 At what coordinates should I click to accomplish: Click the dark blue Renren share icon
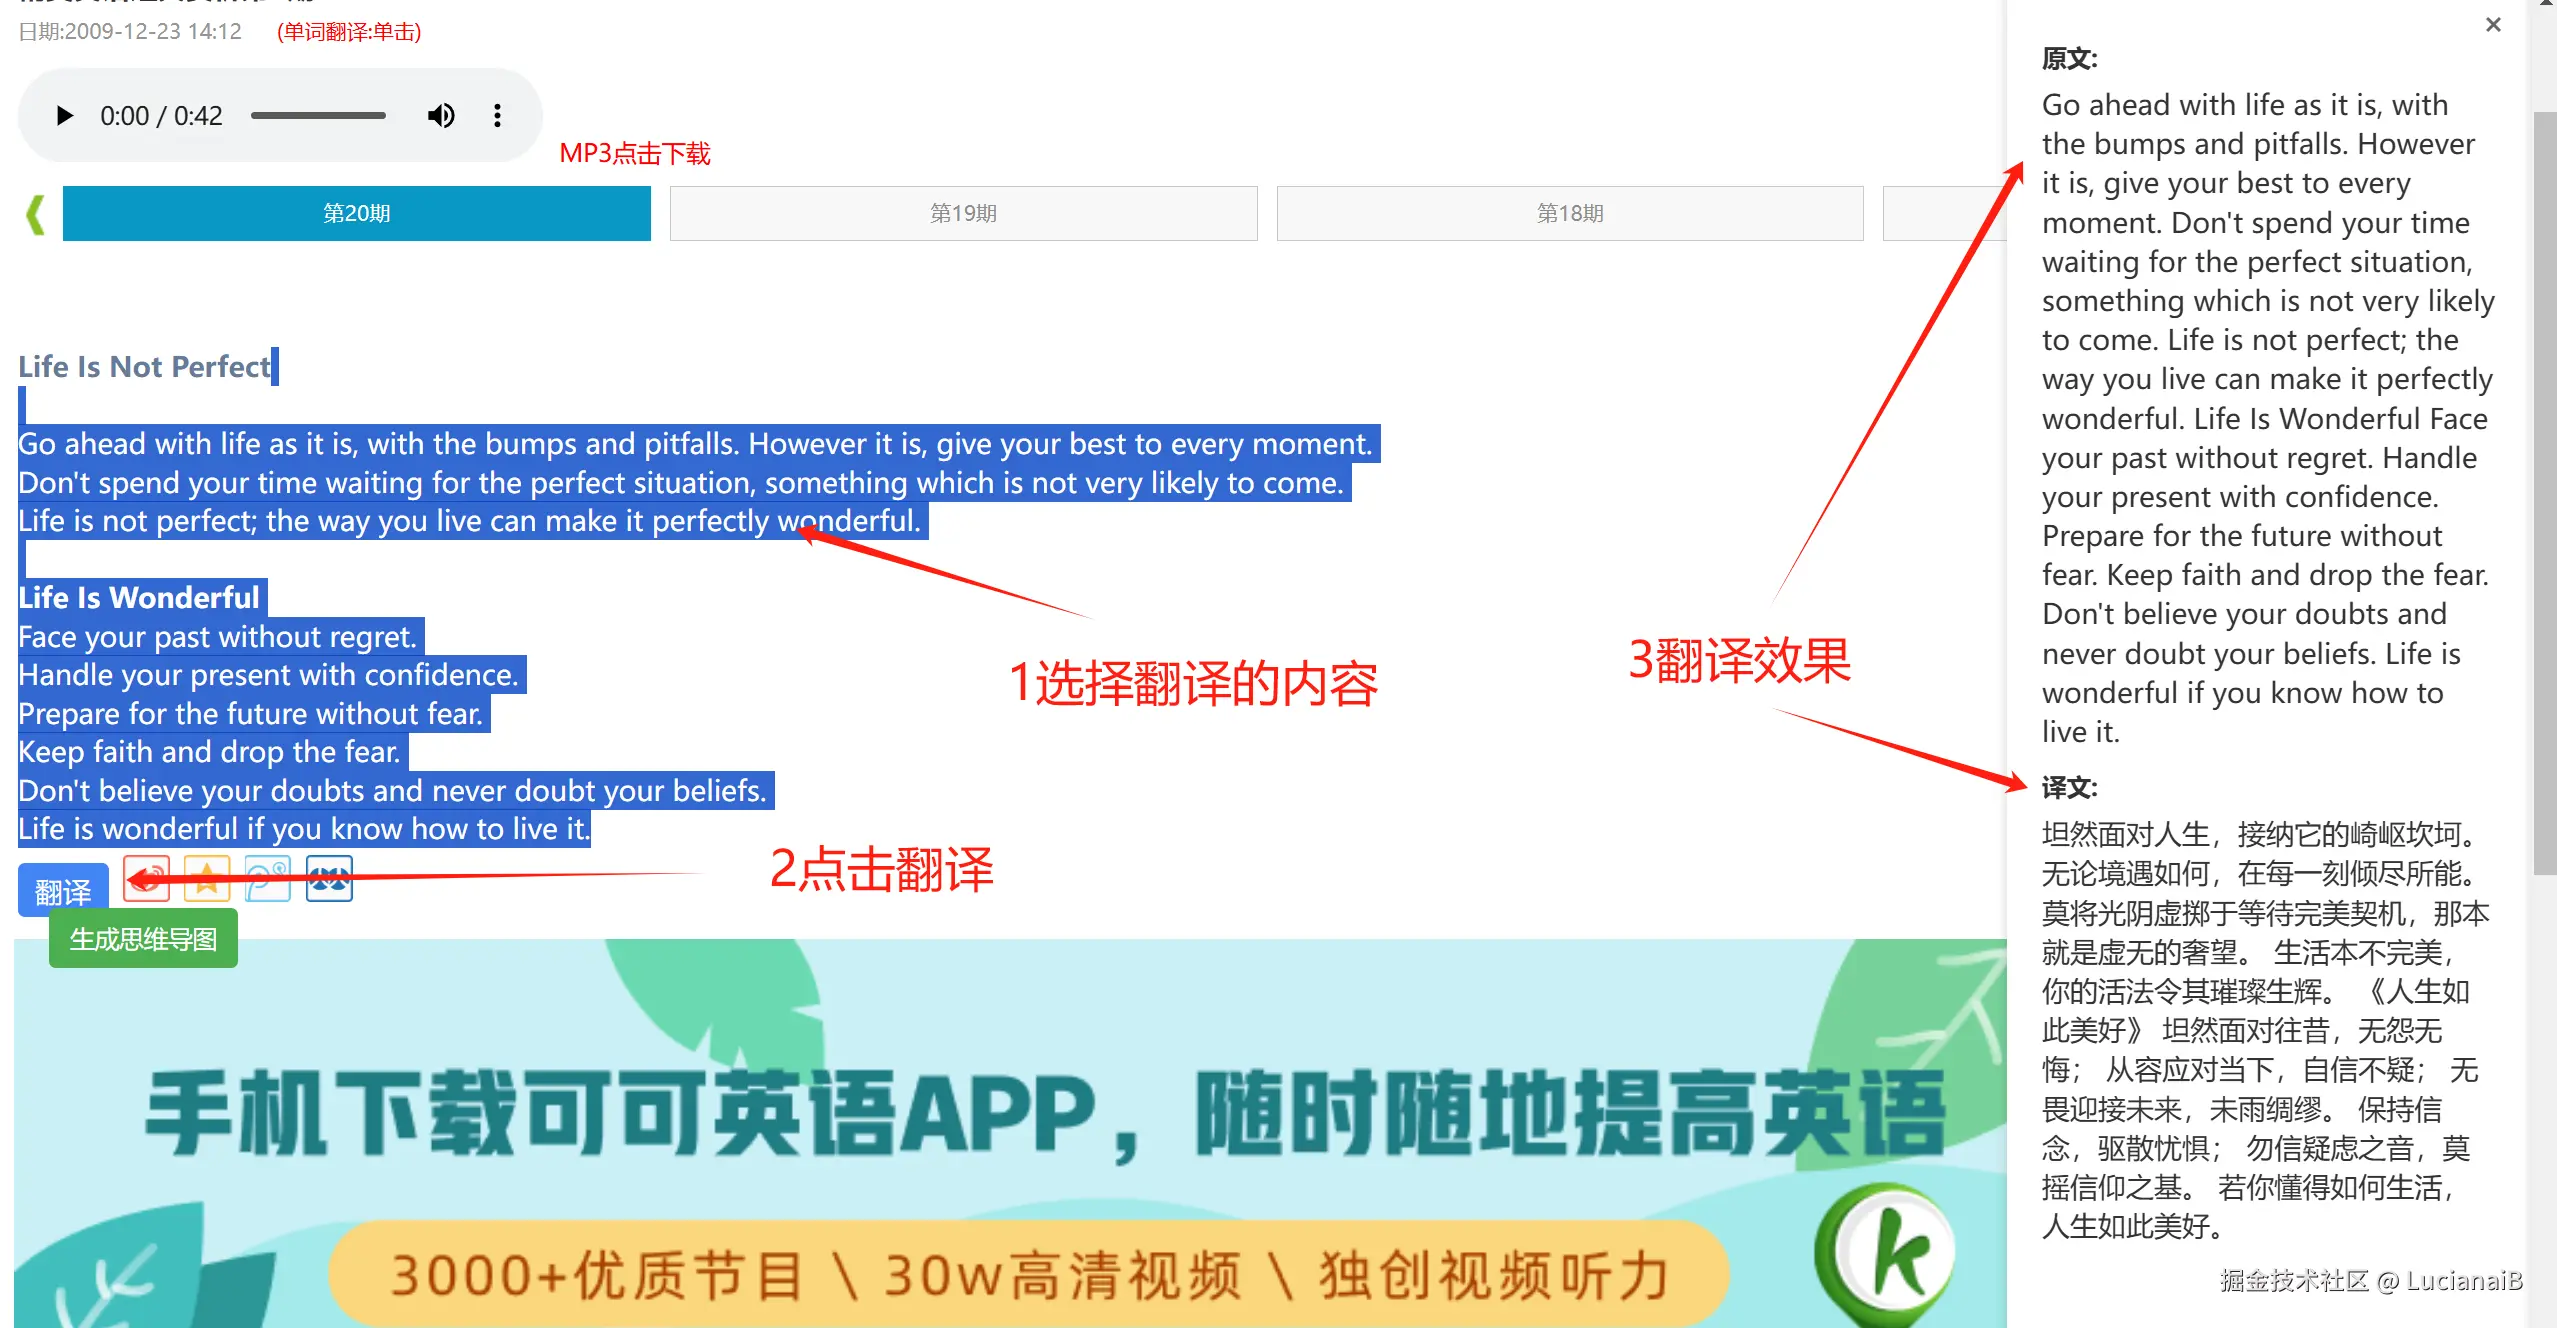329,879
